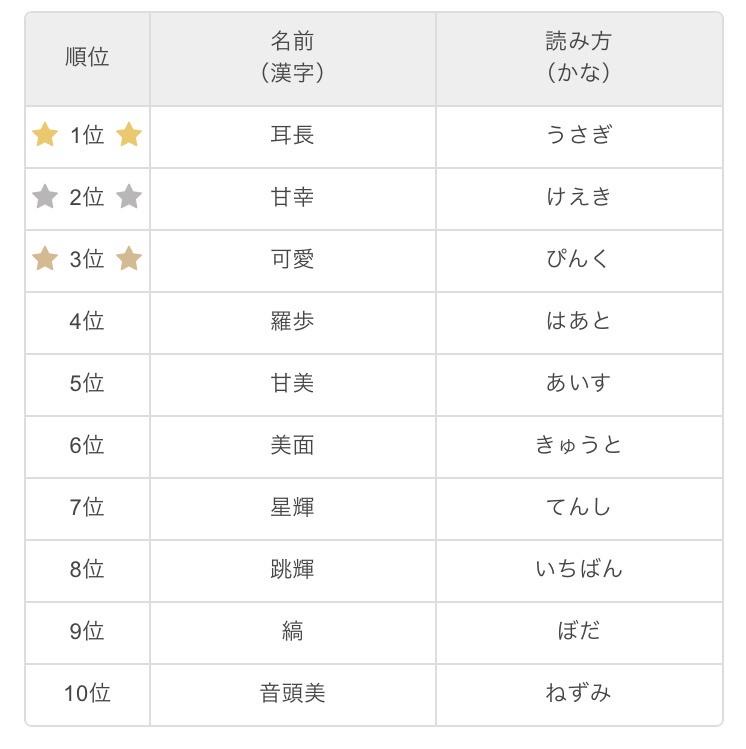746x749 pixels.
Task: Click the bronze star left of 3位
Action: 45,258
